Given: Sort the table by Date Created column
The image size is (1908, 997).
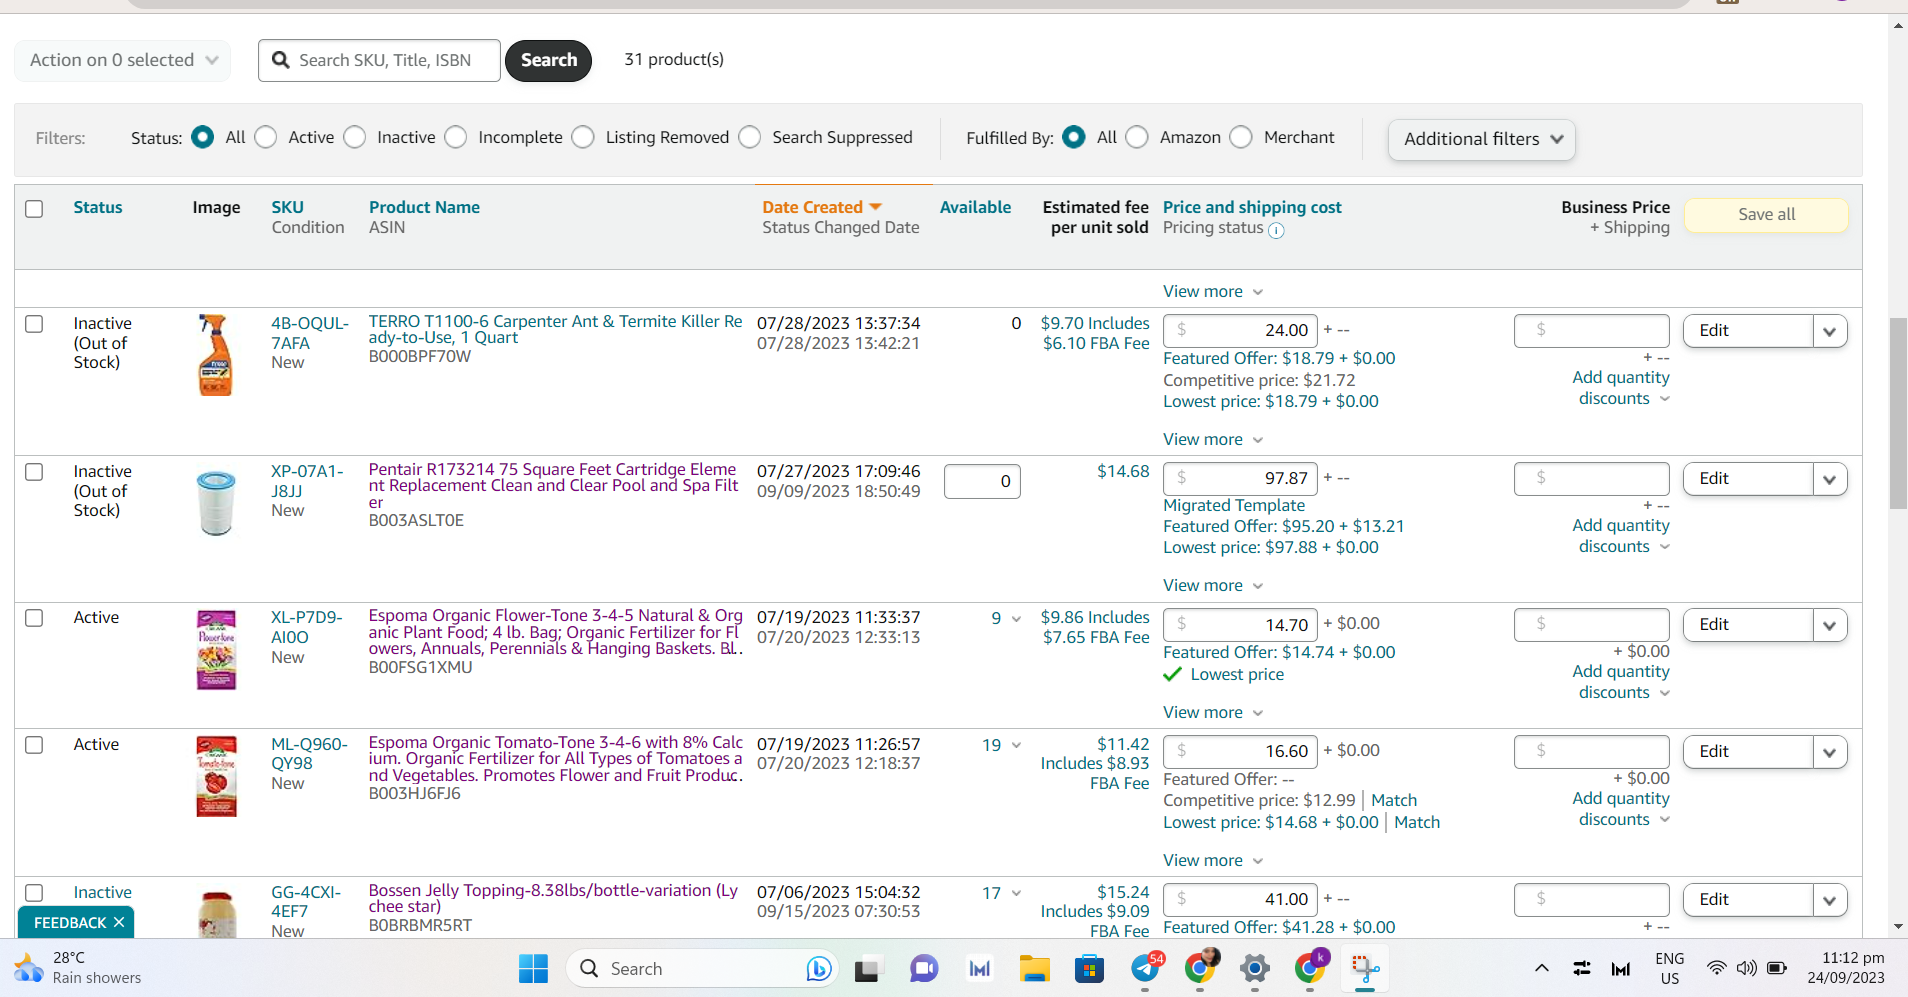Looking at the screenshot, I should click(812, 207).
